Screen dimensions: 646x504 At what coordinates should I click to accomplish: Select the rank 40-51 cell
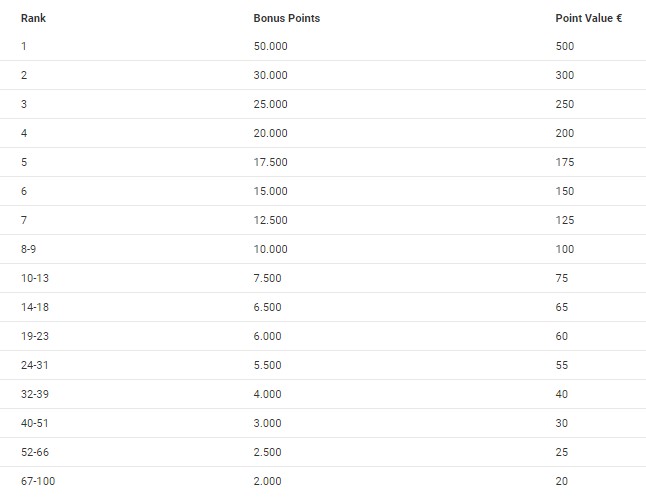tap(34, 423)
